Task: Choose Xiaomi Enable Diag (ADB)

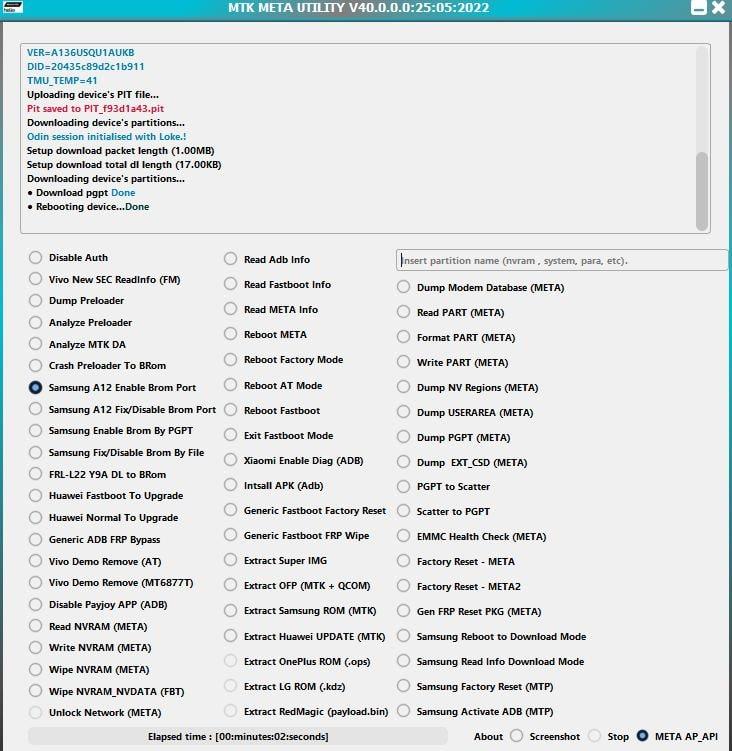Action: tap(230, 460)
